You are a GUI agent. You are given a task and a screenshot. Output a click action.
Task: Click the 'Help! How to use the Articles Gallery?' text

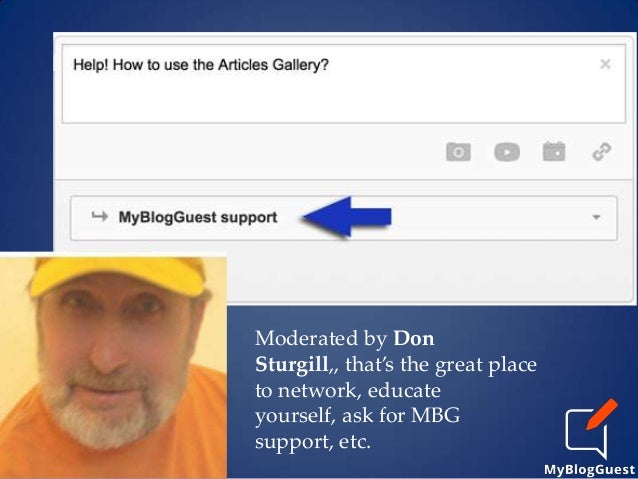pyautogui.click(x=201, y=65)
